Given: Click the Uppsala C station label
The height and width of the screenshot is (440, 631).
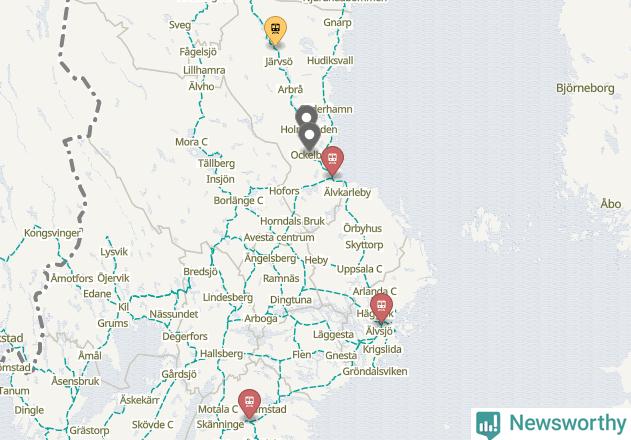Looking at the screenshot, I should tap(359, 269).
